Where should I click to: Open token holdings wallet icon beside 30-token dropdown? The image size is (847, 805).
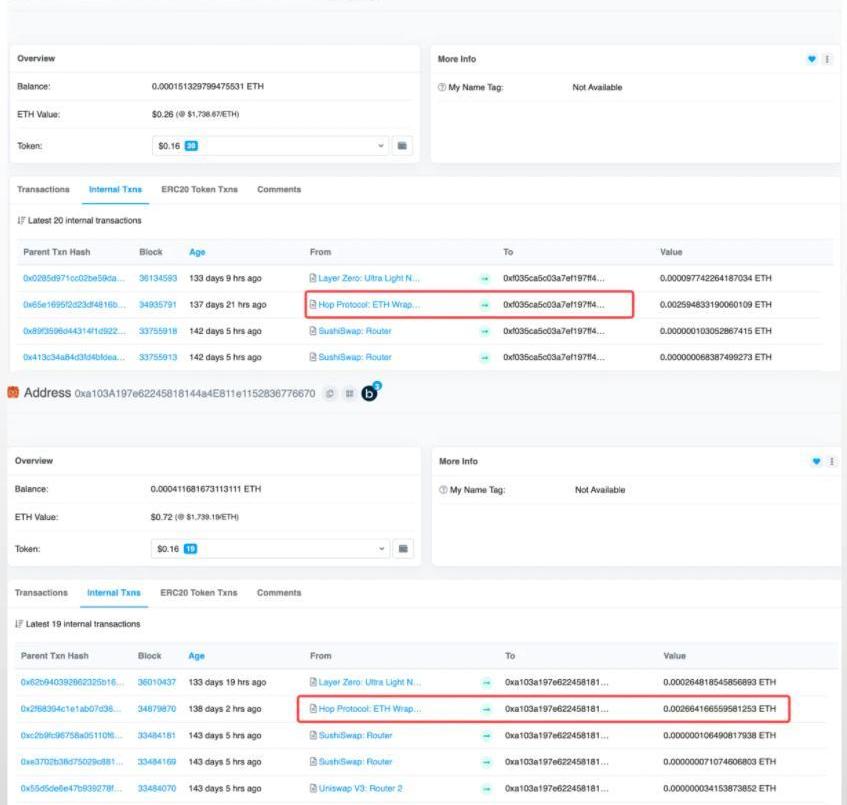(402, 146)
